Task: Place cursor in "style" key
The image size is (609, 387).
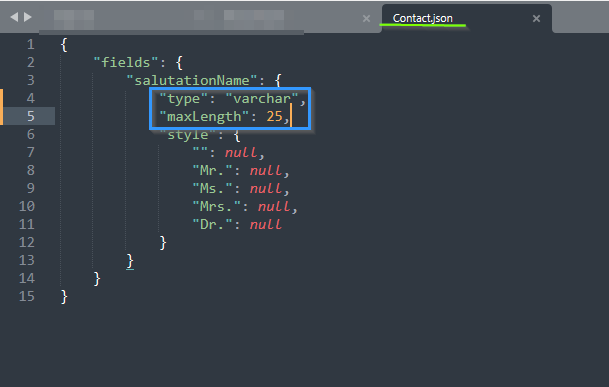Action: pyautogui.click(x=188, y=135)
